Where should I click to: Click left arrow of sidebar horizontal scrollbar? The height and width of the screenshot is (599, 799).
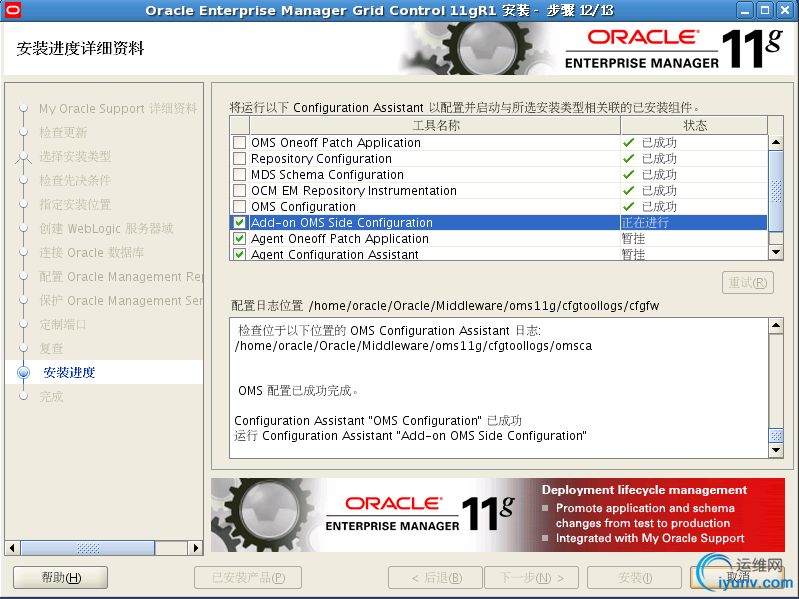(12, 548)
